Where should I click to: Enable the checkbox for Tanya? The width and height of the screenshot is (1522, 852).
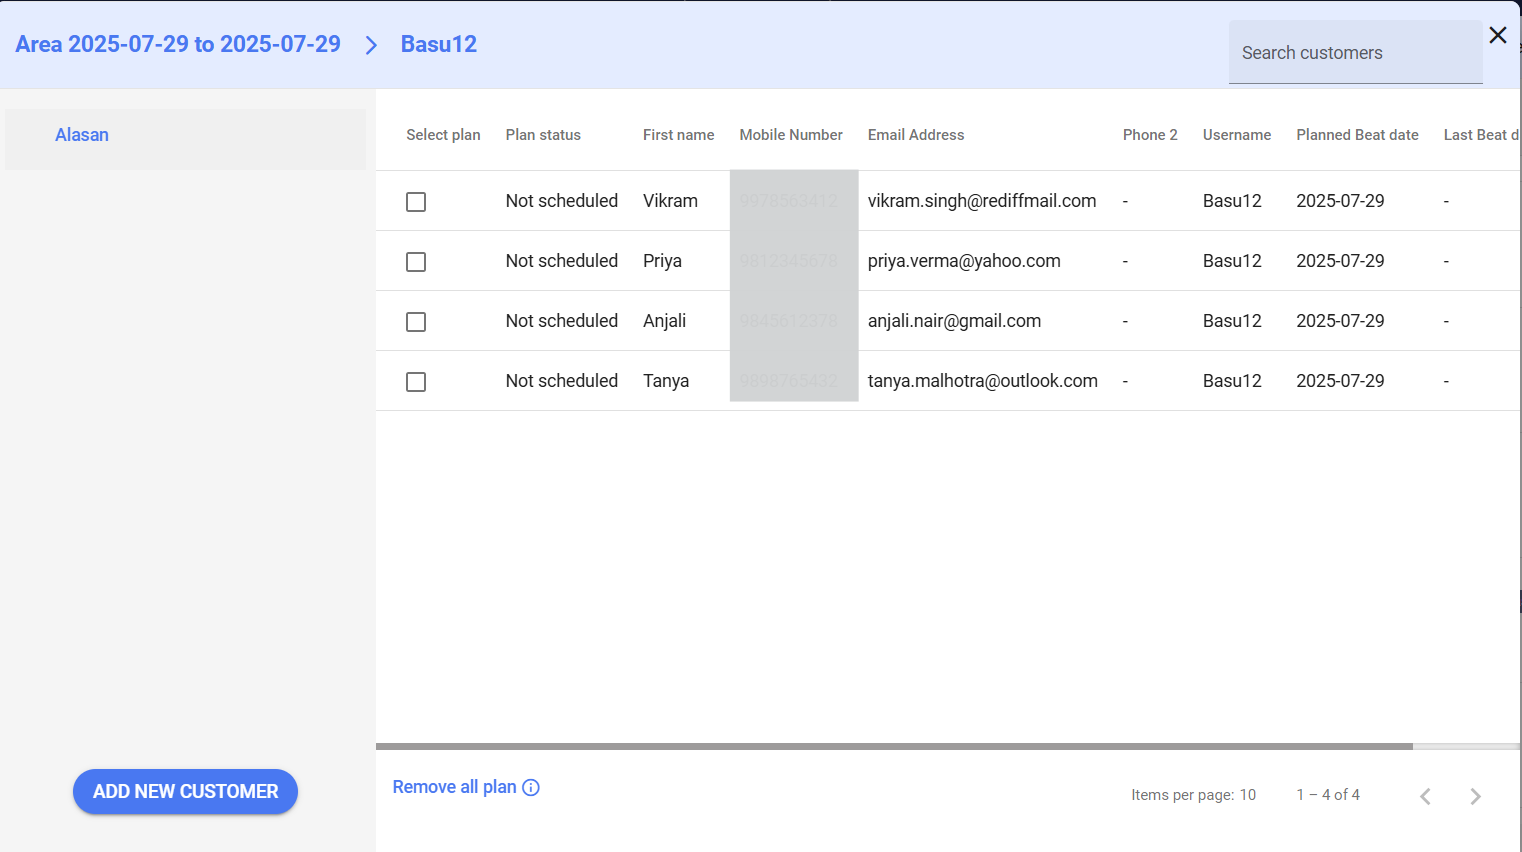(416, 382)
